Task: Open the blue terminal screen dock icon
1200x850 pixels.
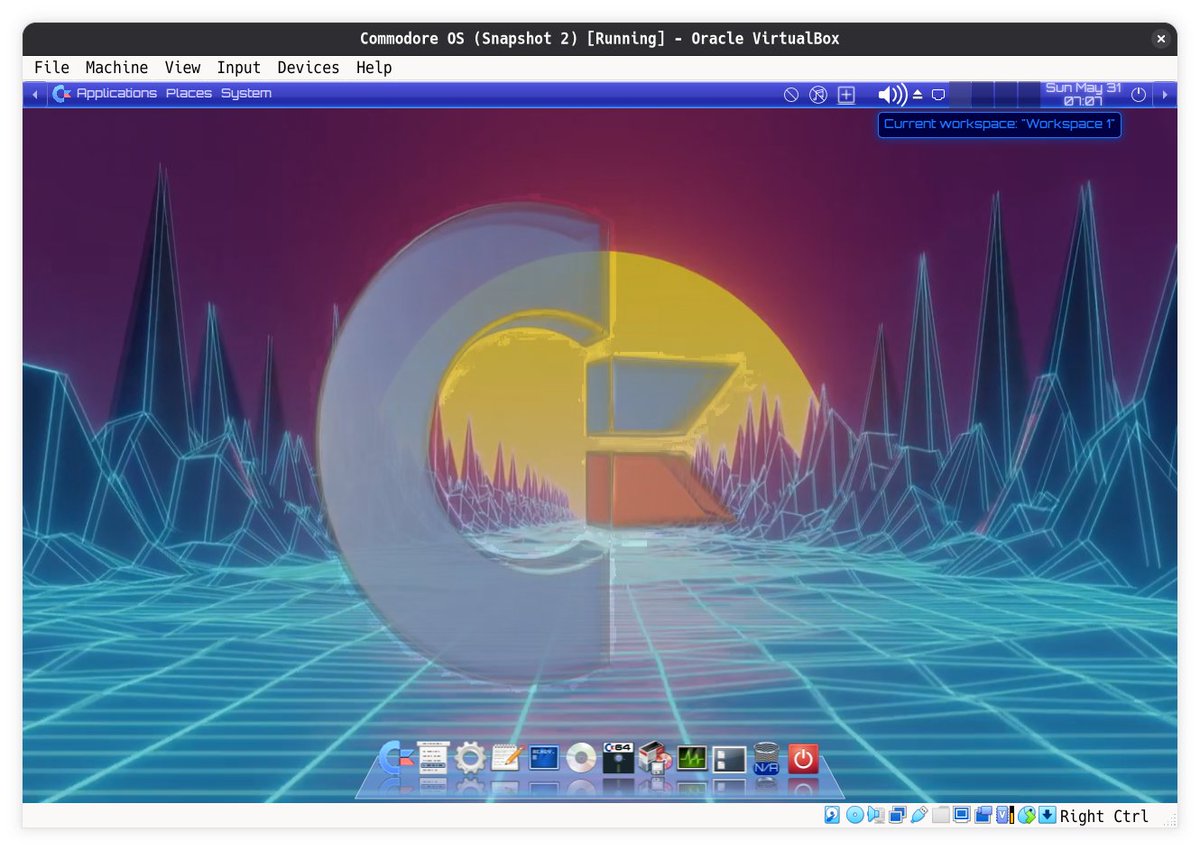Action: tap(544, 758)
